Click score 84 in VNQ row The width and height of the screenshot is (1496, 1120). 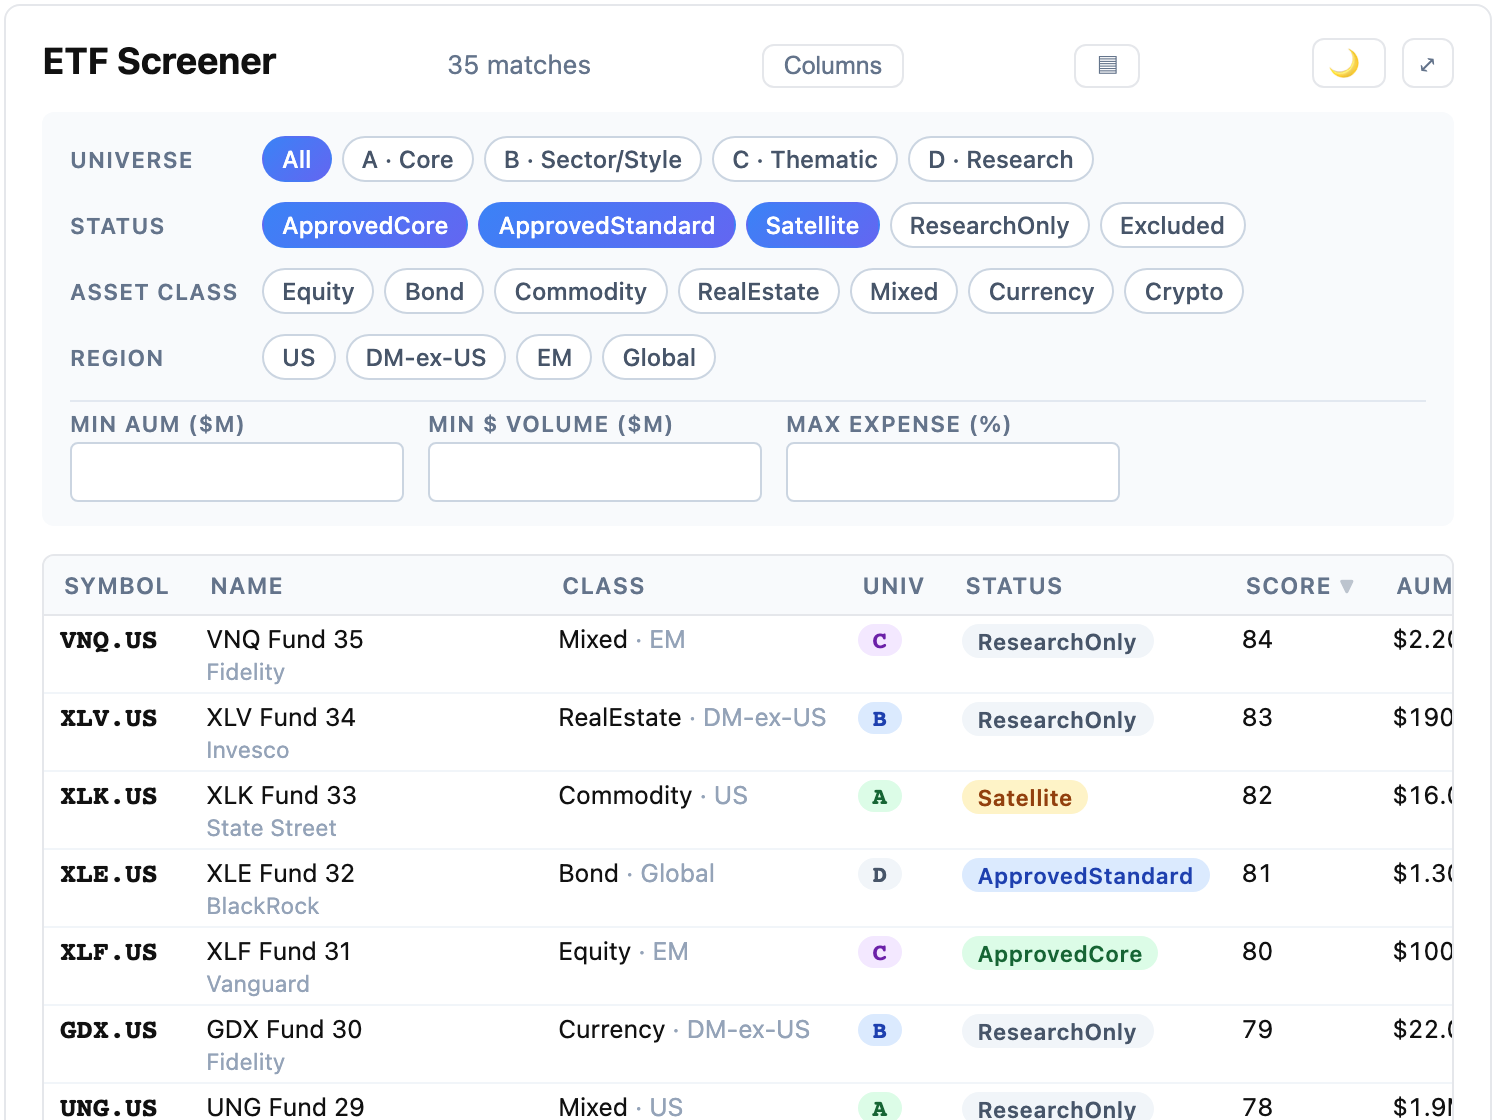[x=1258, y=639]
